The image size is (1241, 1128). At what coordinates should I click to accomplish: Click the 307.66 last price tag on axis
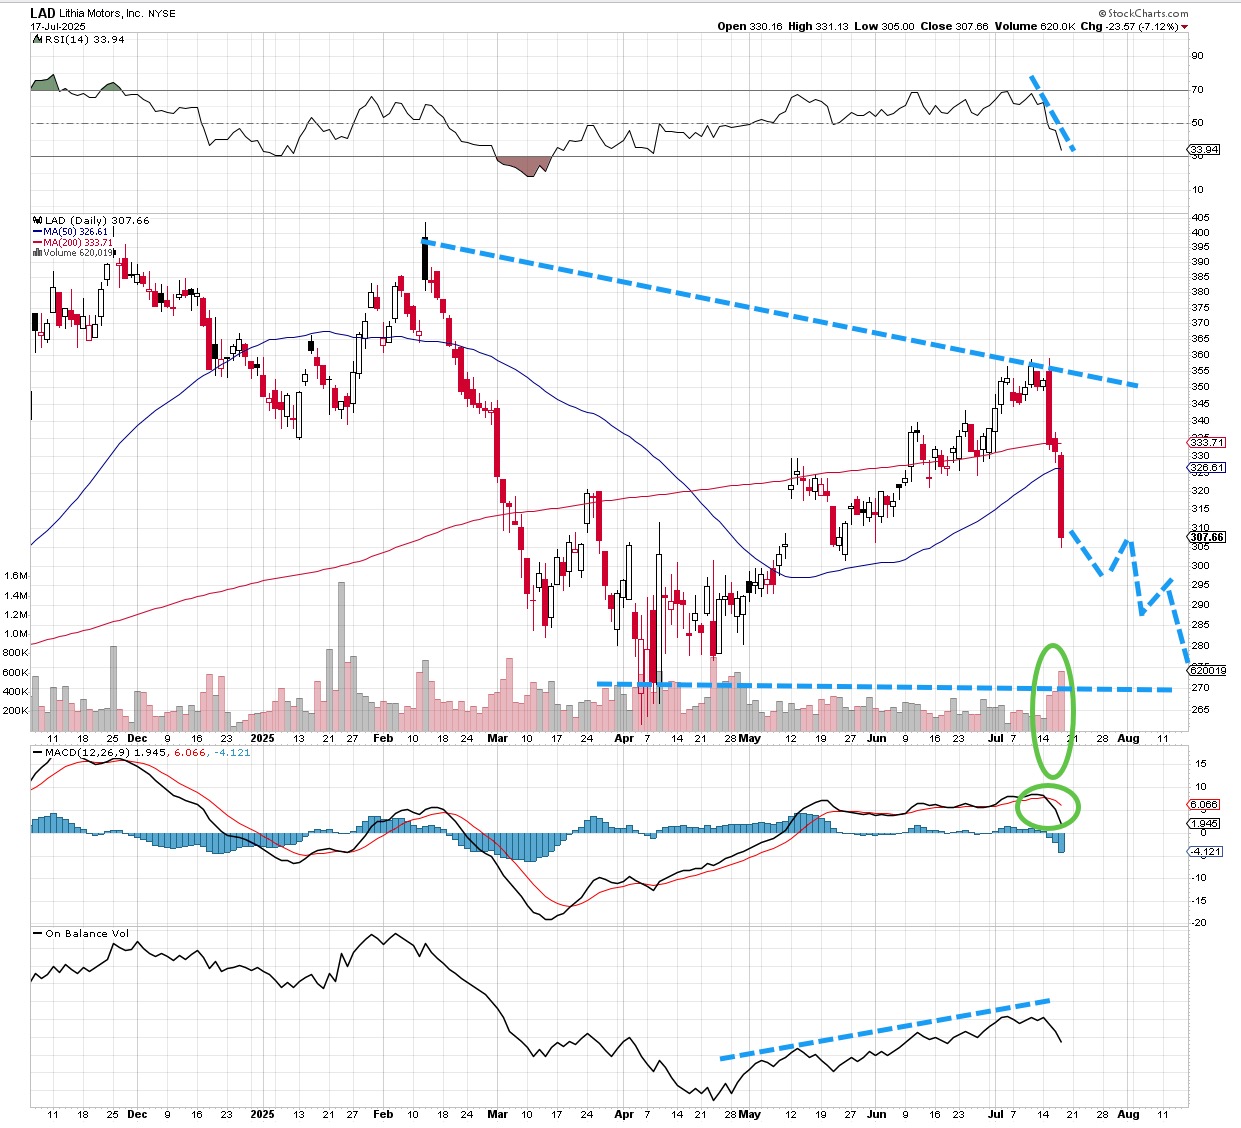[1207, 537]
